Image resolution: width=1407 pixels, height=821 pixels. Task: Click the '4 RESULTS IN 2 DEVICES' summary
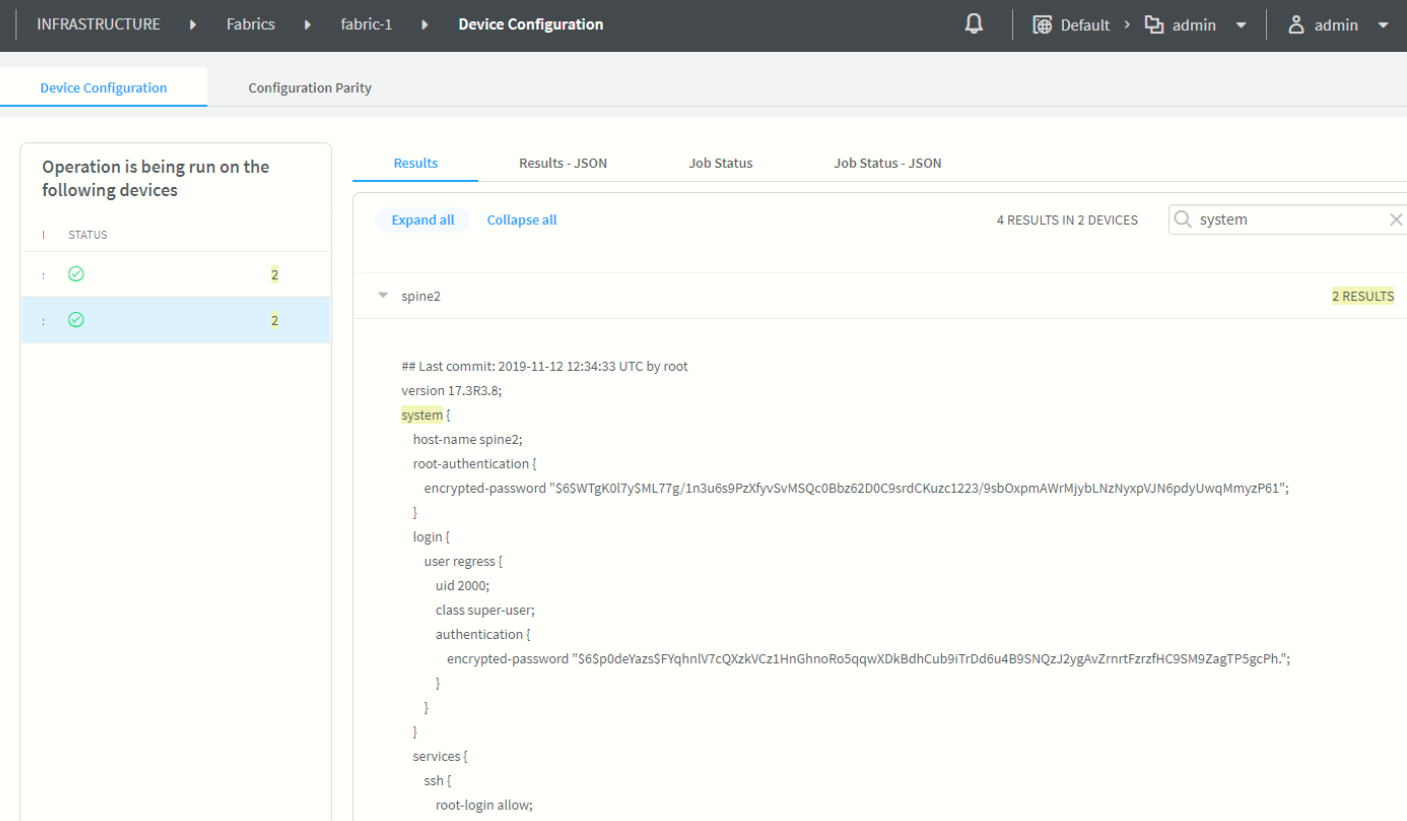pos(1067,220)
